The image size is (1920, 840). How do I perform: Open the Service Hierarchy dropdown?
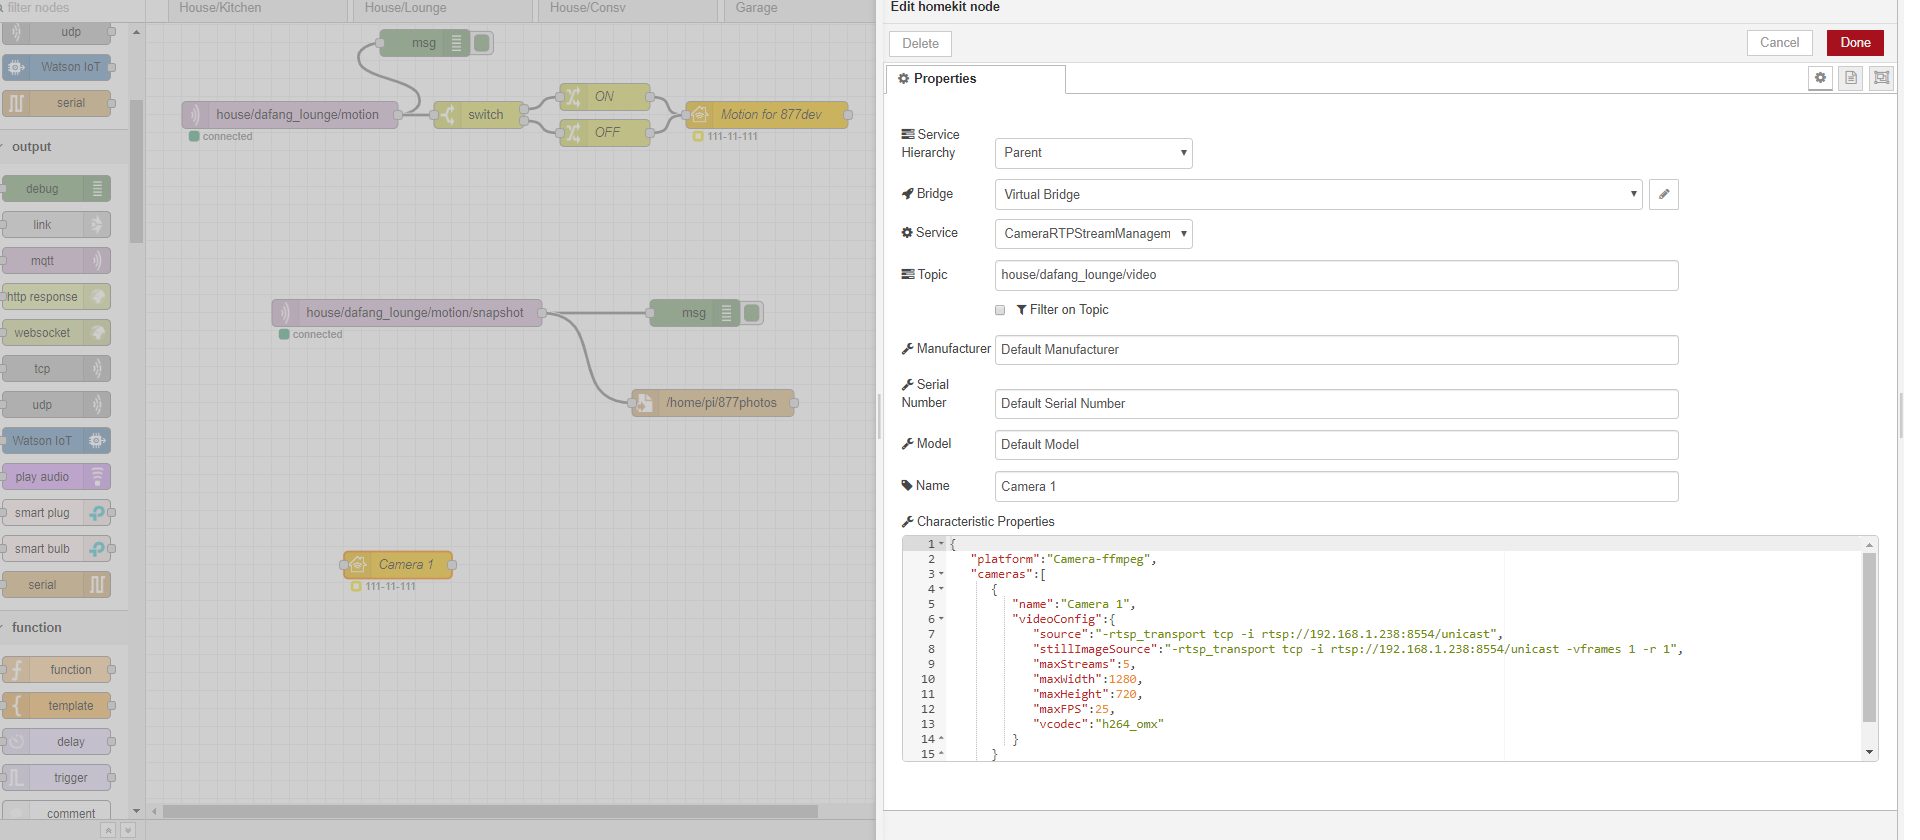click(1094, 153)
